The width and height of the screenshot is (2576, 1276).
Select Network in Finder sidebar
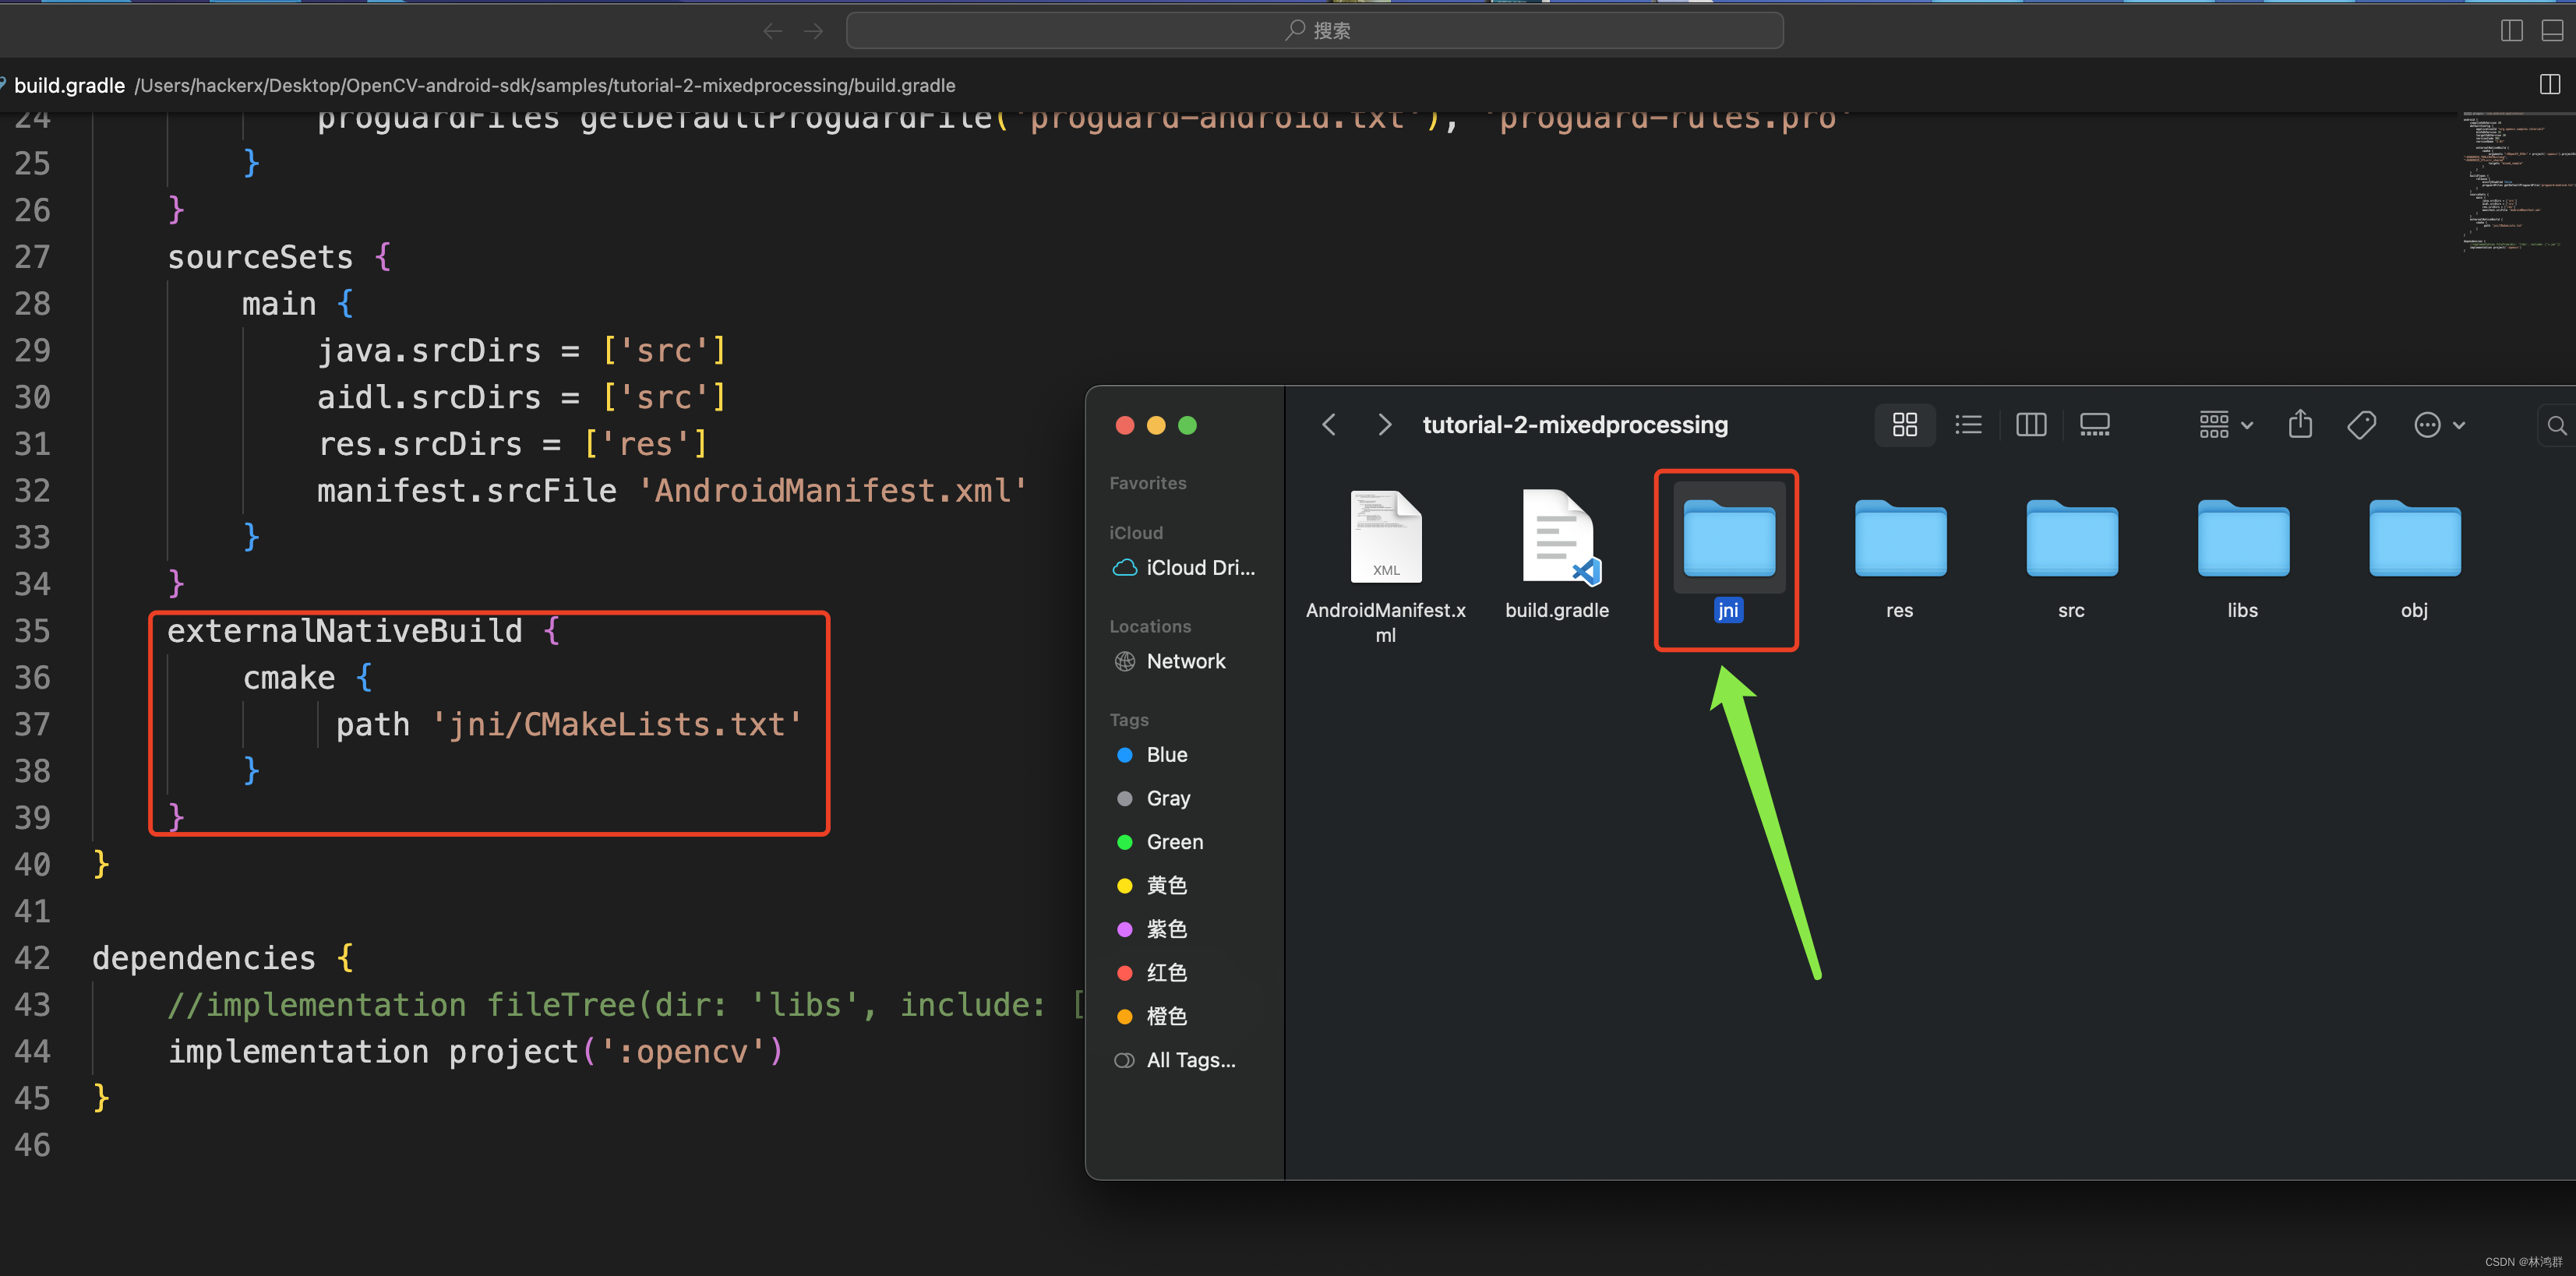pyautogui.click(x=1185, y=662)
